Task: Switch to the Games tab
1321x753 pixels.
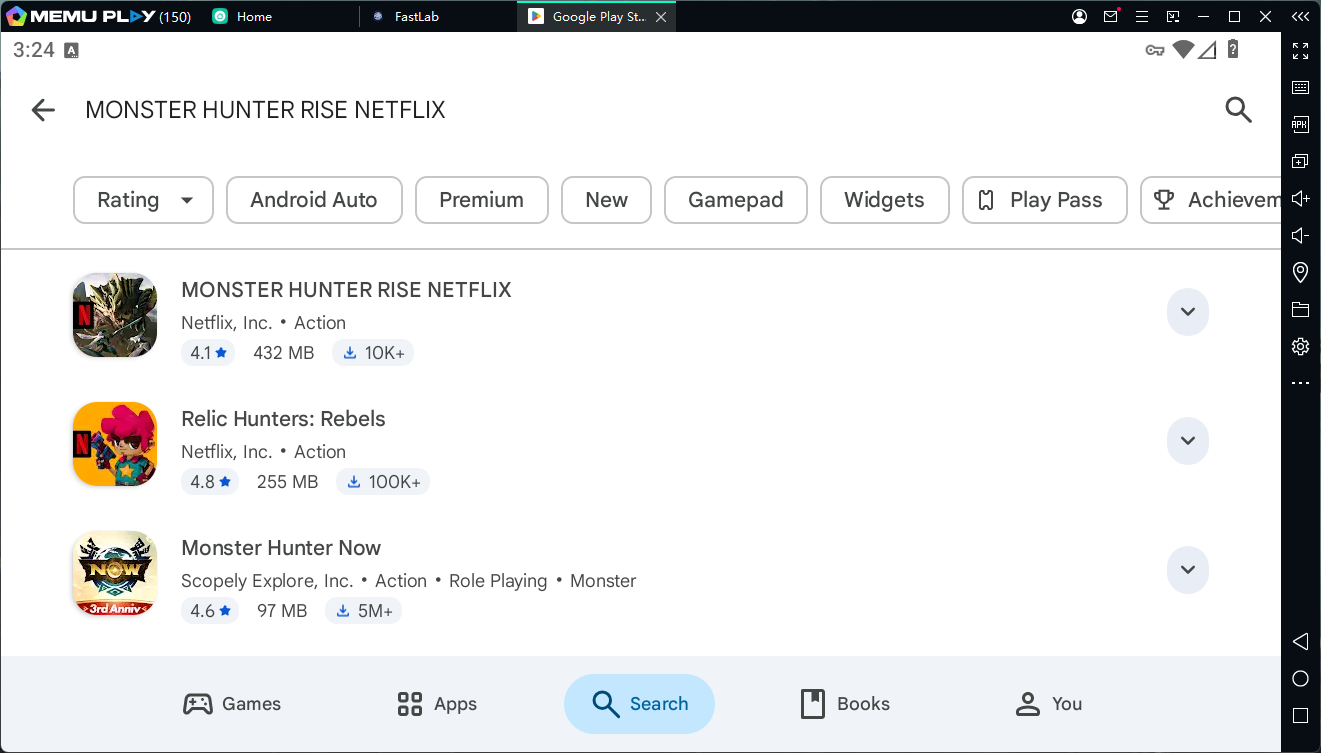Action: (232, 704)
